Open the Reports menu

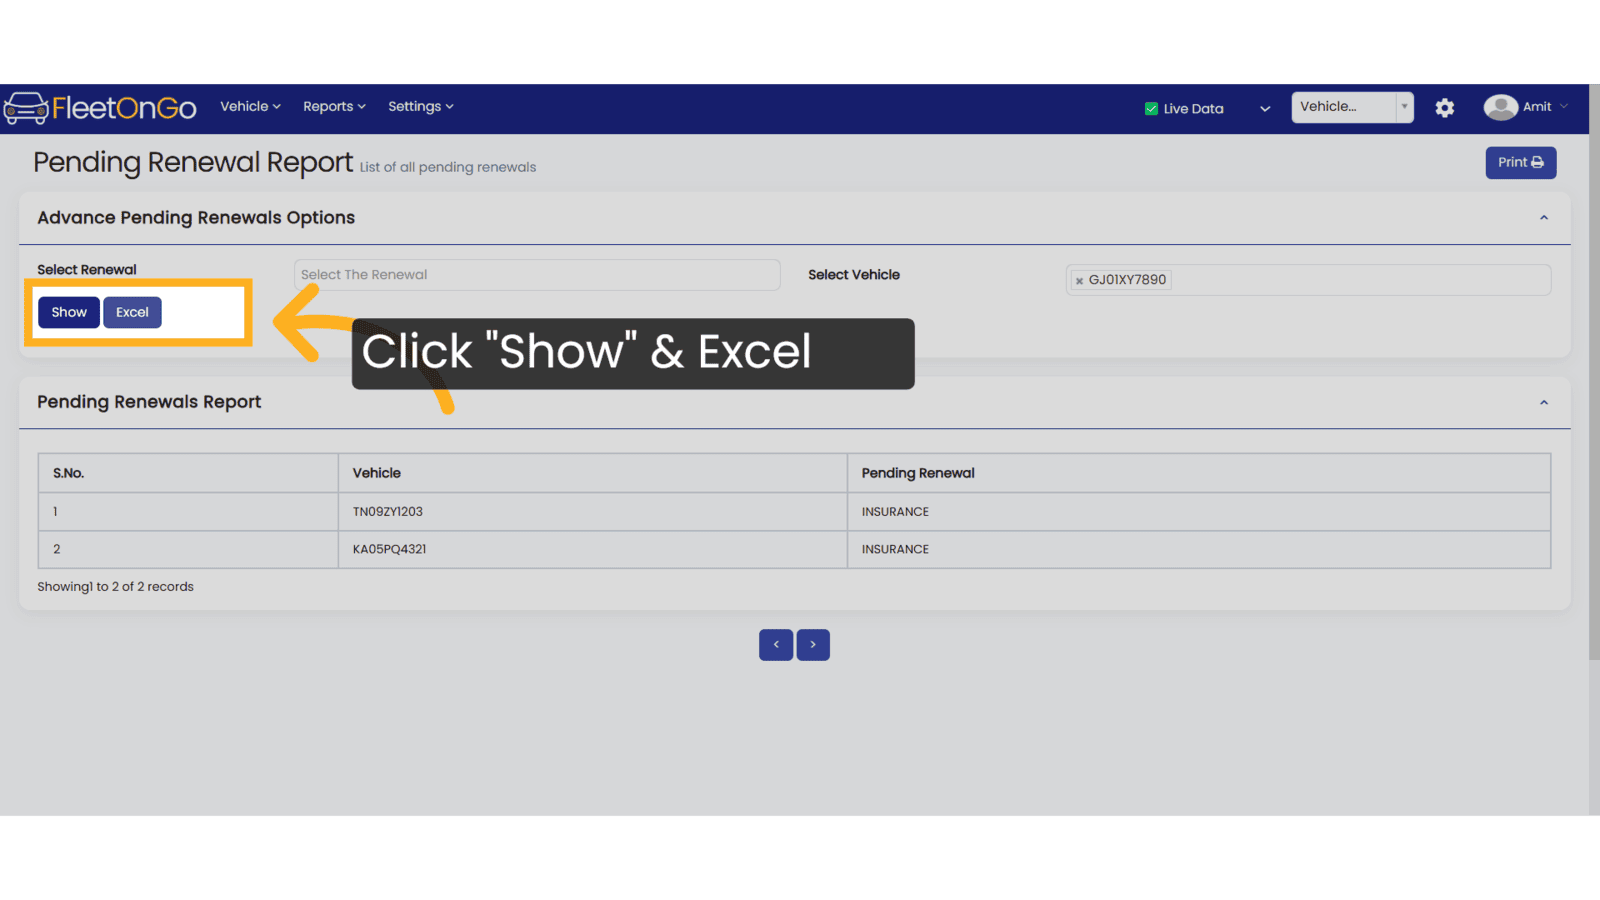tap(334, 107)
